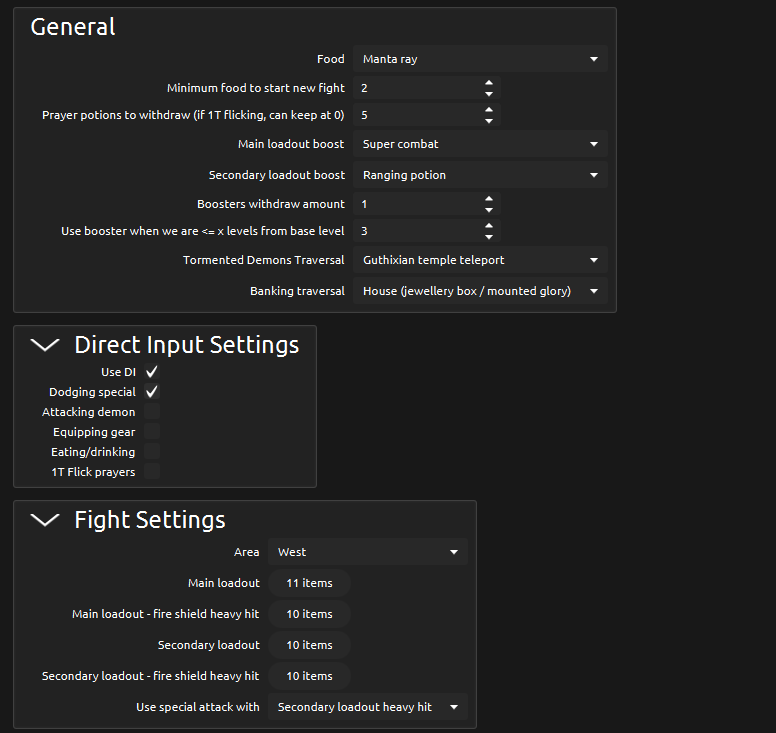Expand the Secondary loadout boost dropdown
This screenshot has height=733, width=776.
480,175
